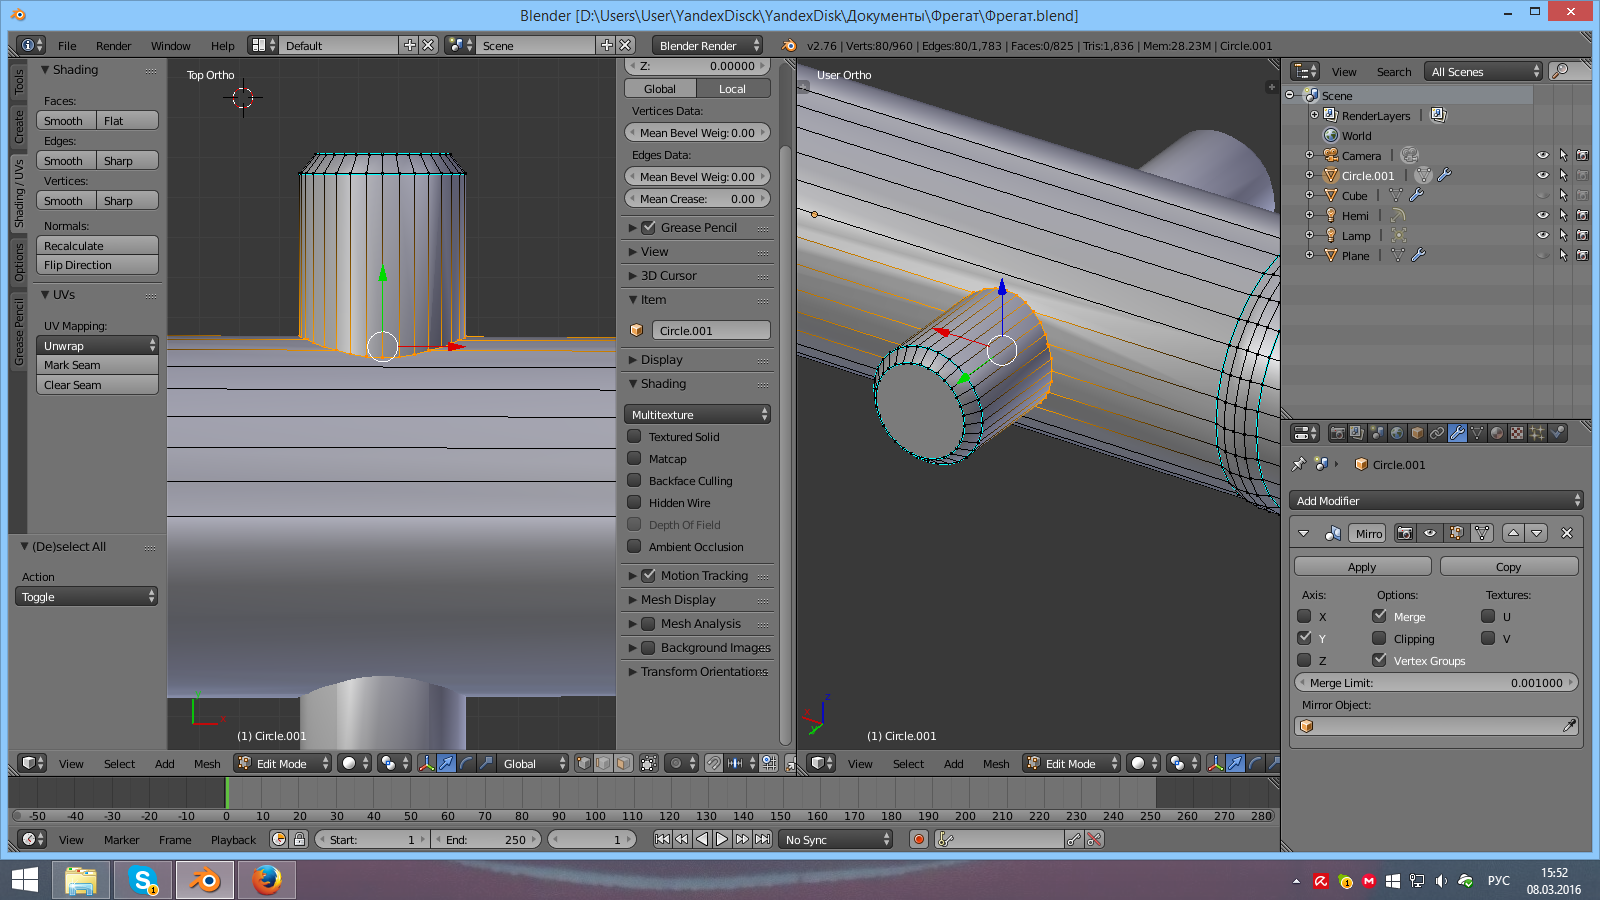The image size is (1600, 900).
Task: Click the Mark Seam button
Action: click(x=97, y=365)
